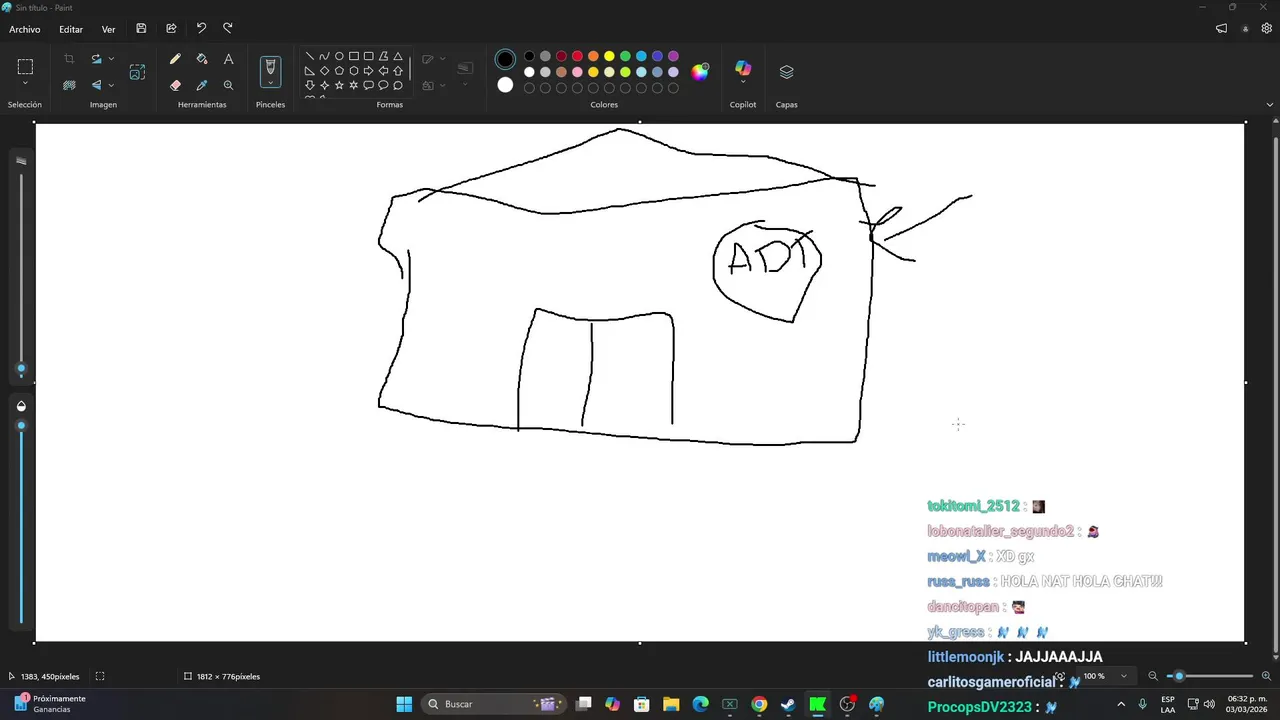Pick the red color swatch
1280x720 pixels.
(x=577, y=56)
